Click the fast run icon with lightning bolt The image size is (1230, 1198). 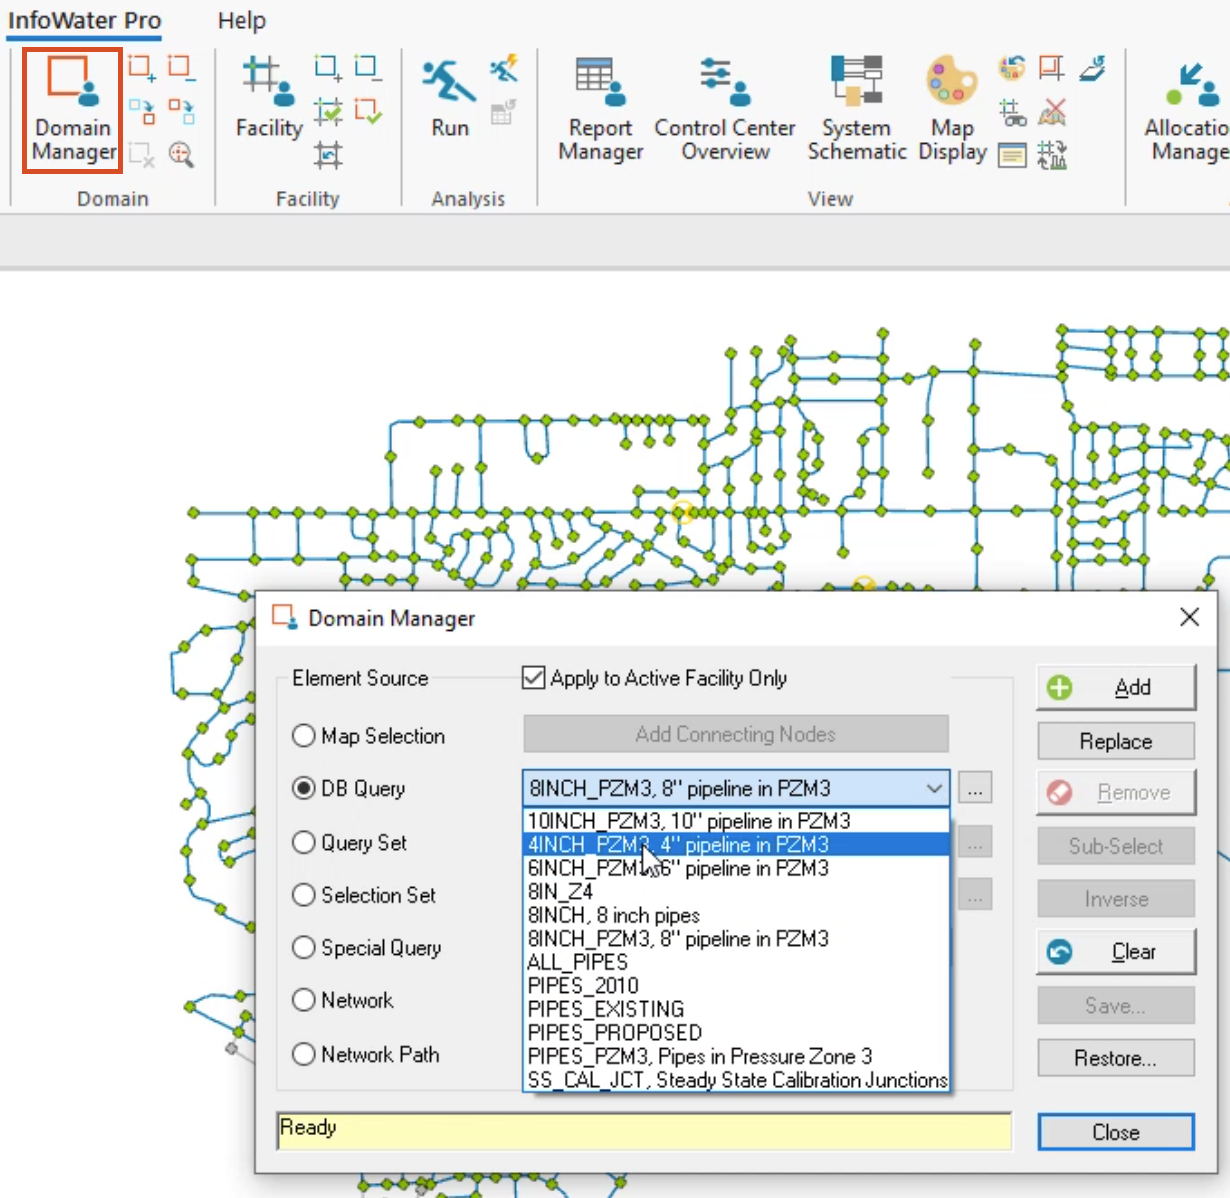504,68
